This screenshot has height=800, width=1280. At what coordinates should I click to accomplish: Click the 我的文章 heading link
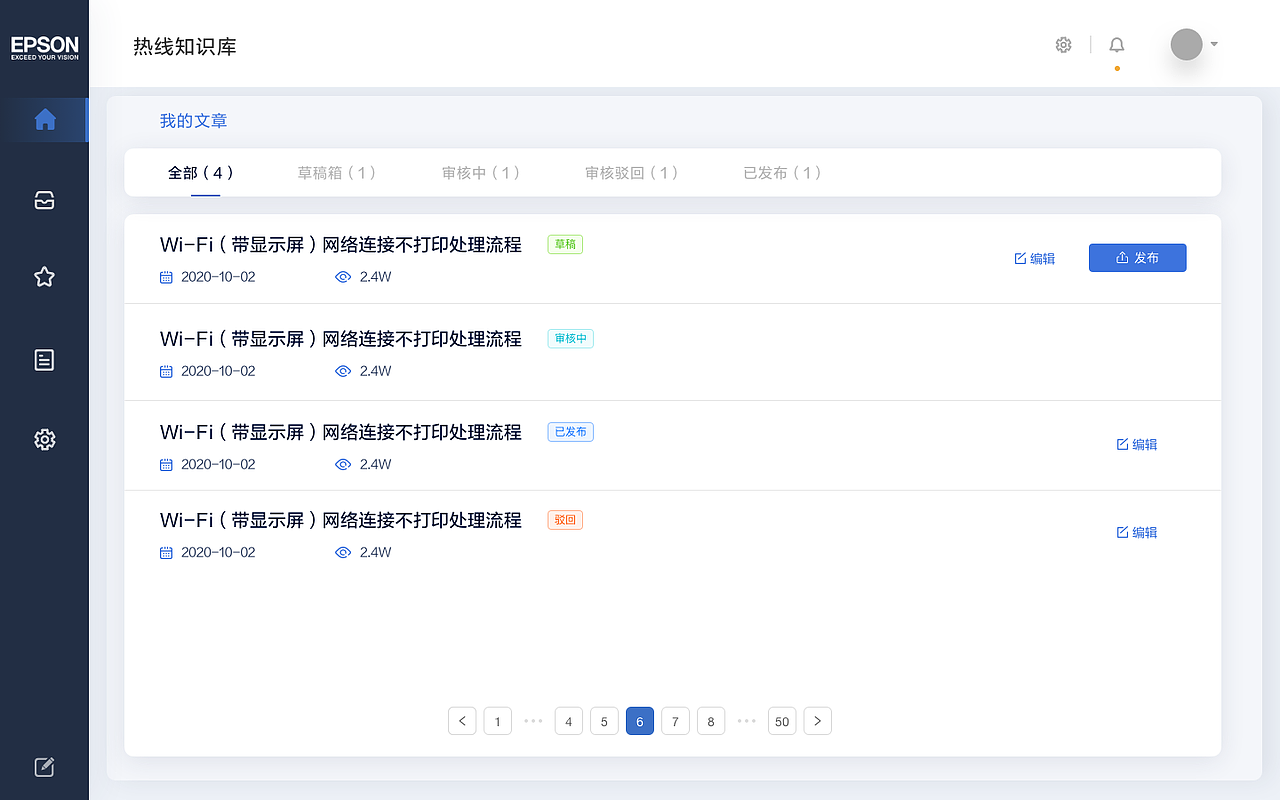(x=194, y=120)
